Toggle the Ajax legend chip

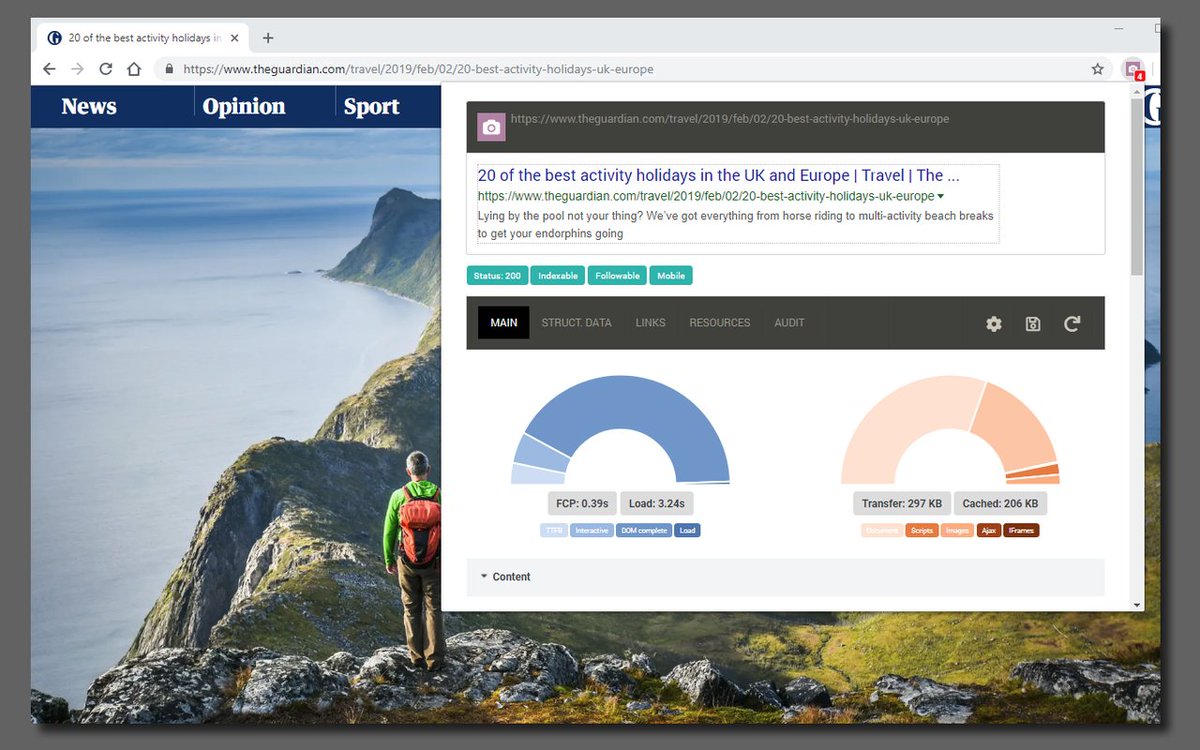988,530
